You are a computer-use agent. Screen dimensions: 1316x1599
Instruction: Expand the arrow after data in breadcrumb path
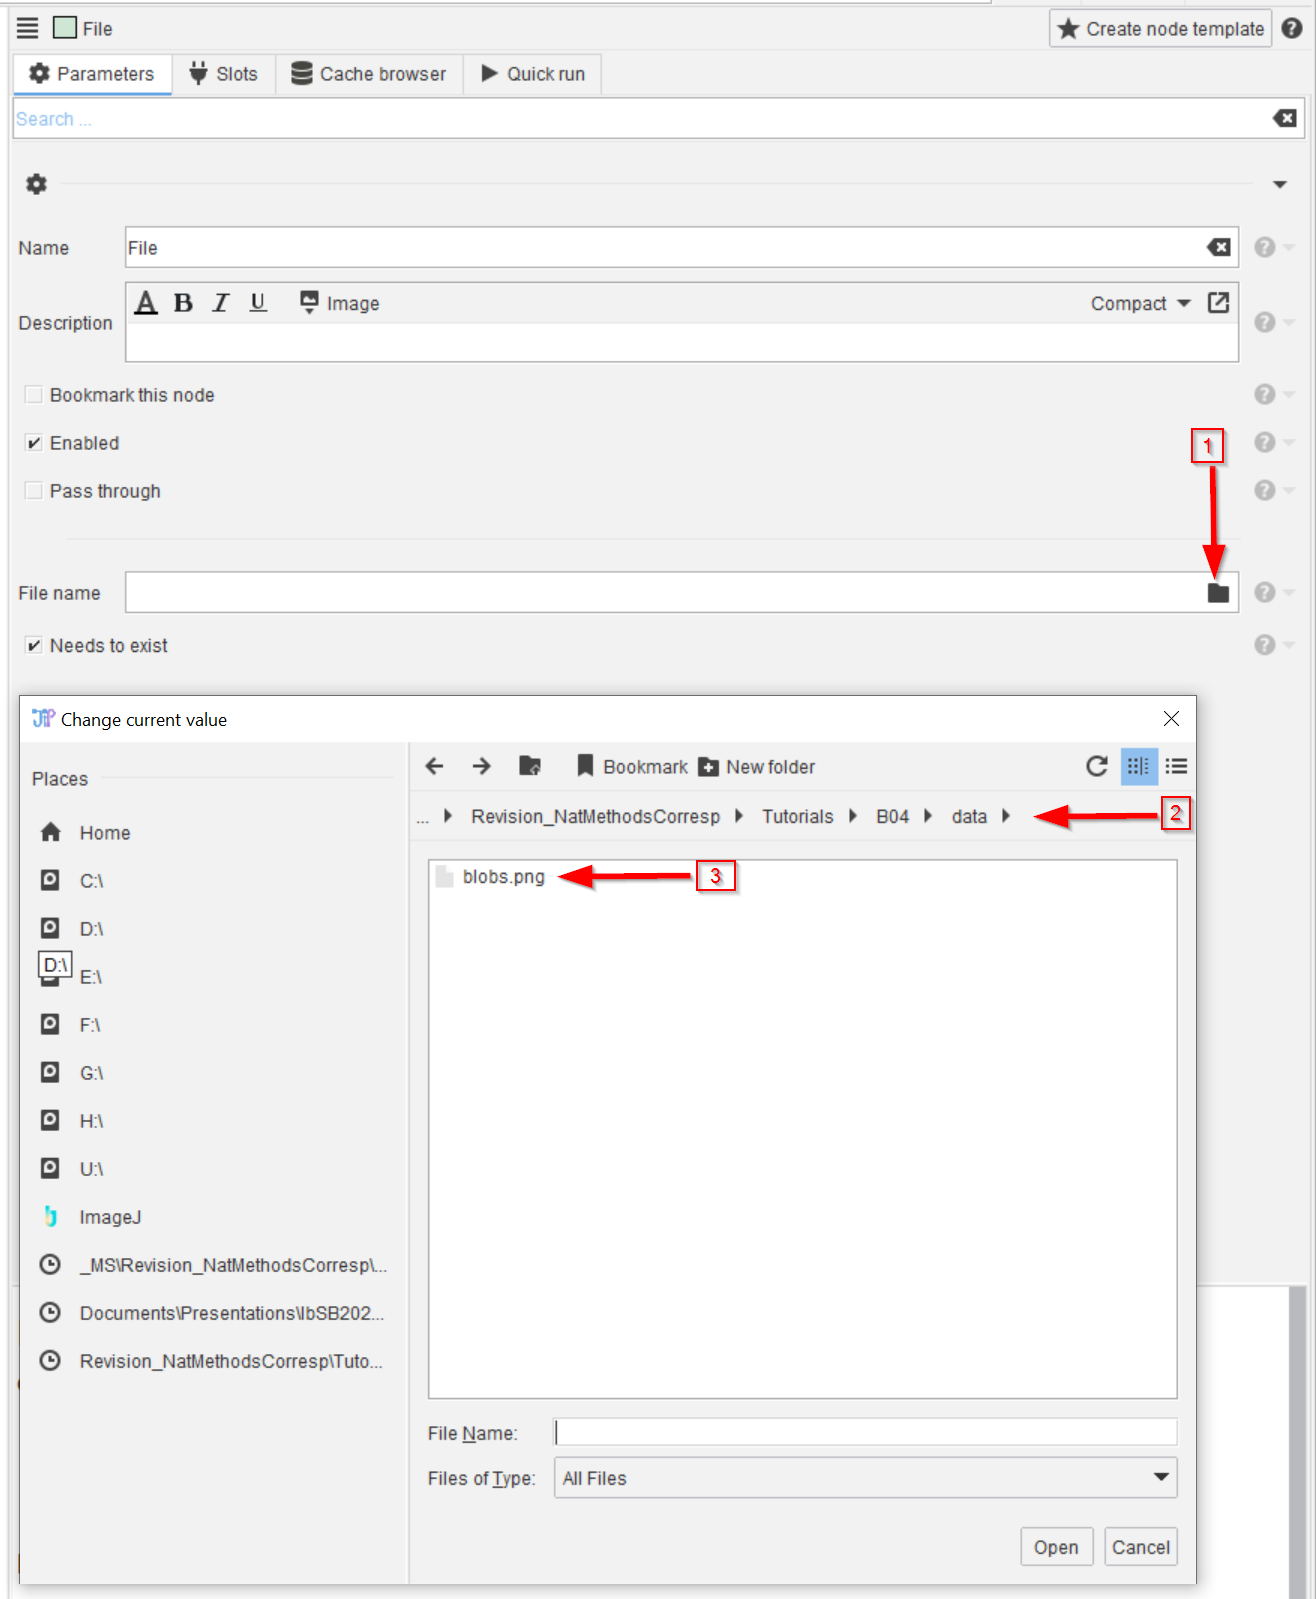(1006, 816)
